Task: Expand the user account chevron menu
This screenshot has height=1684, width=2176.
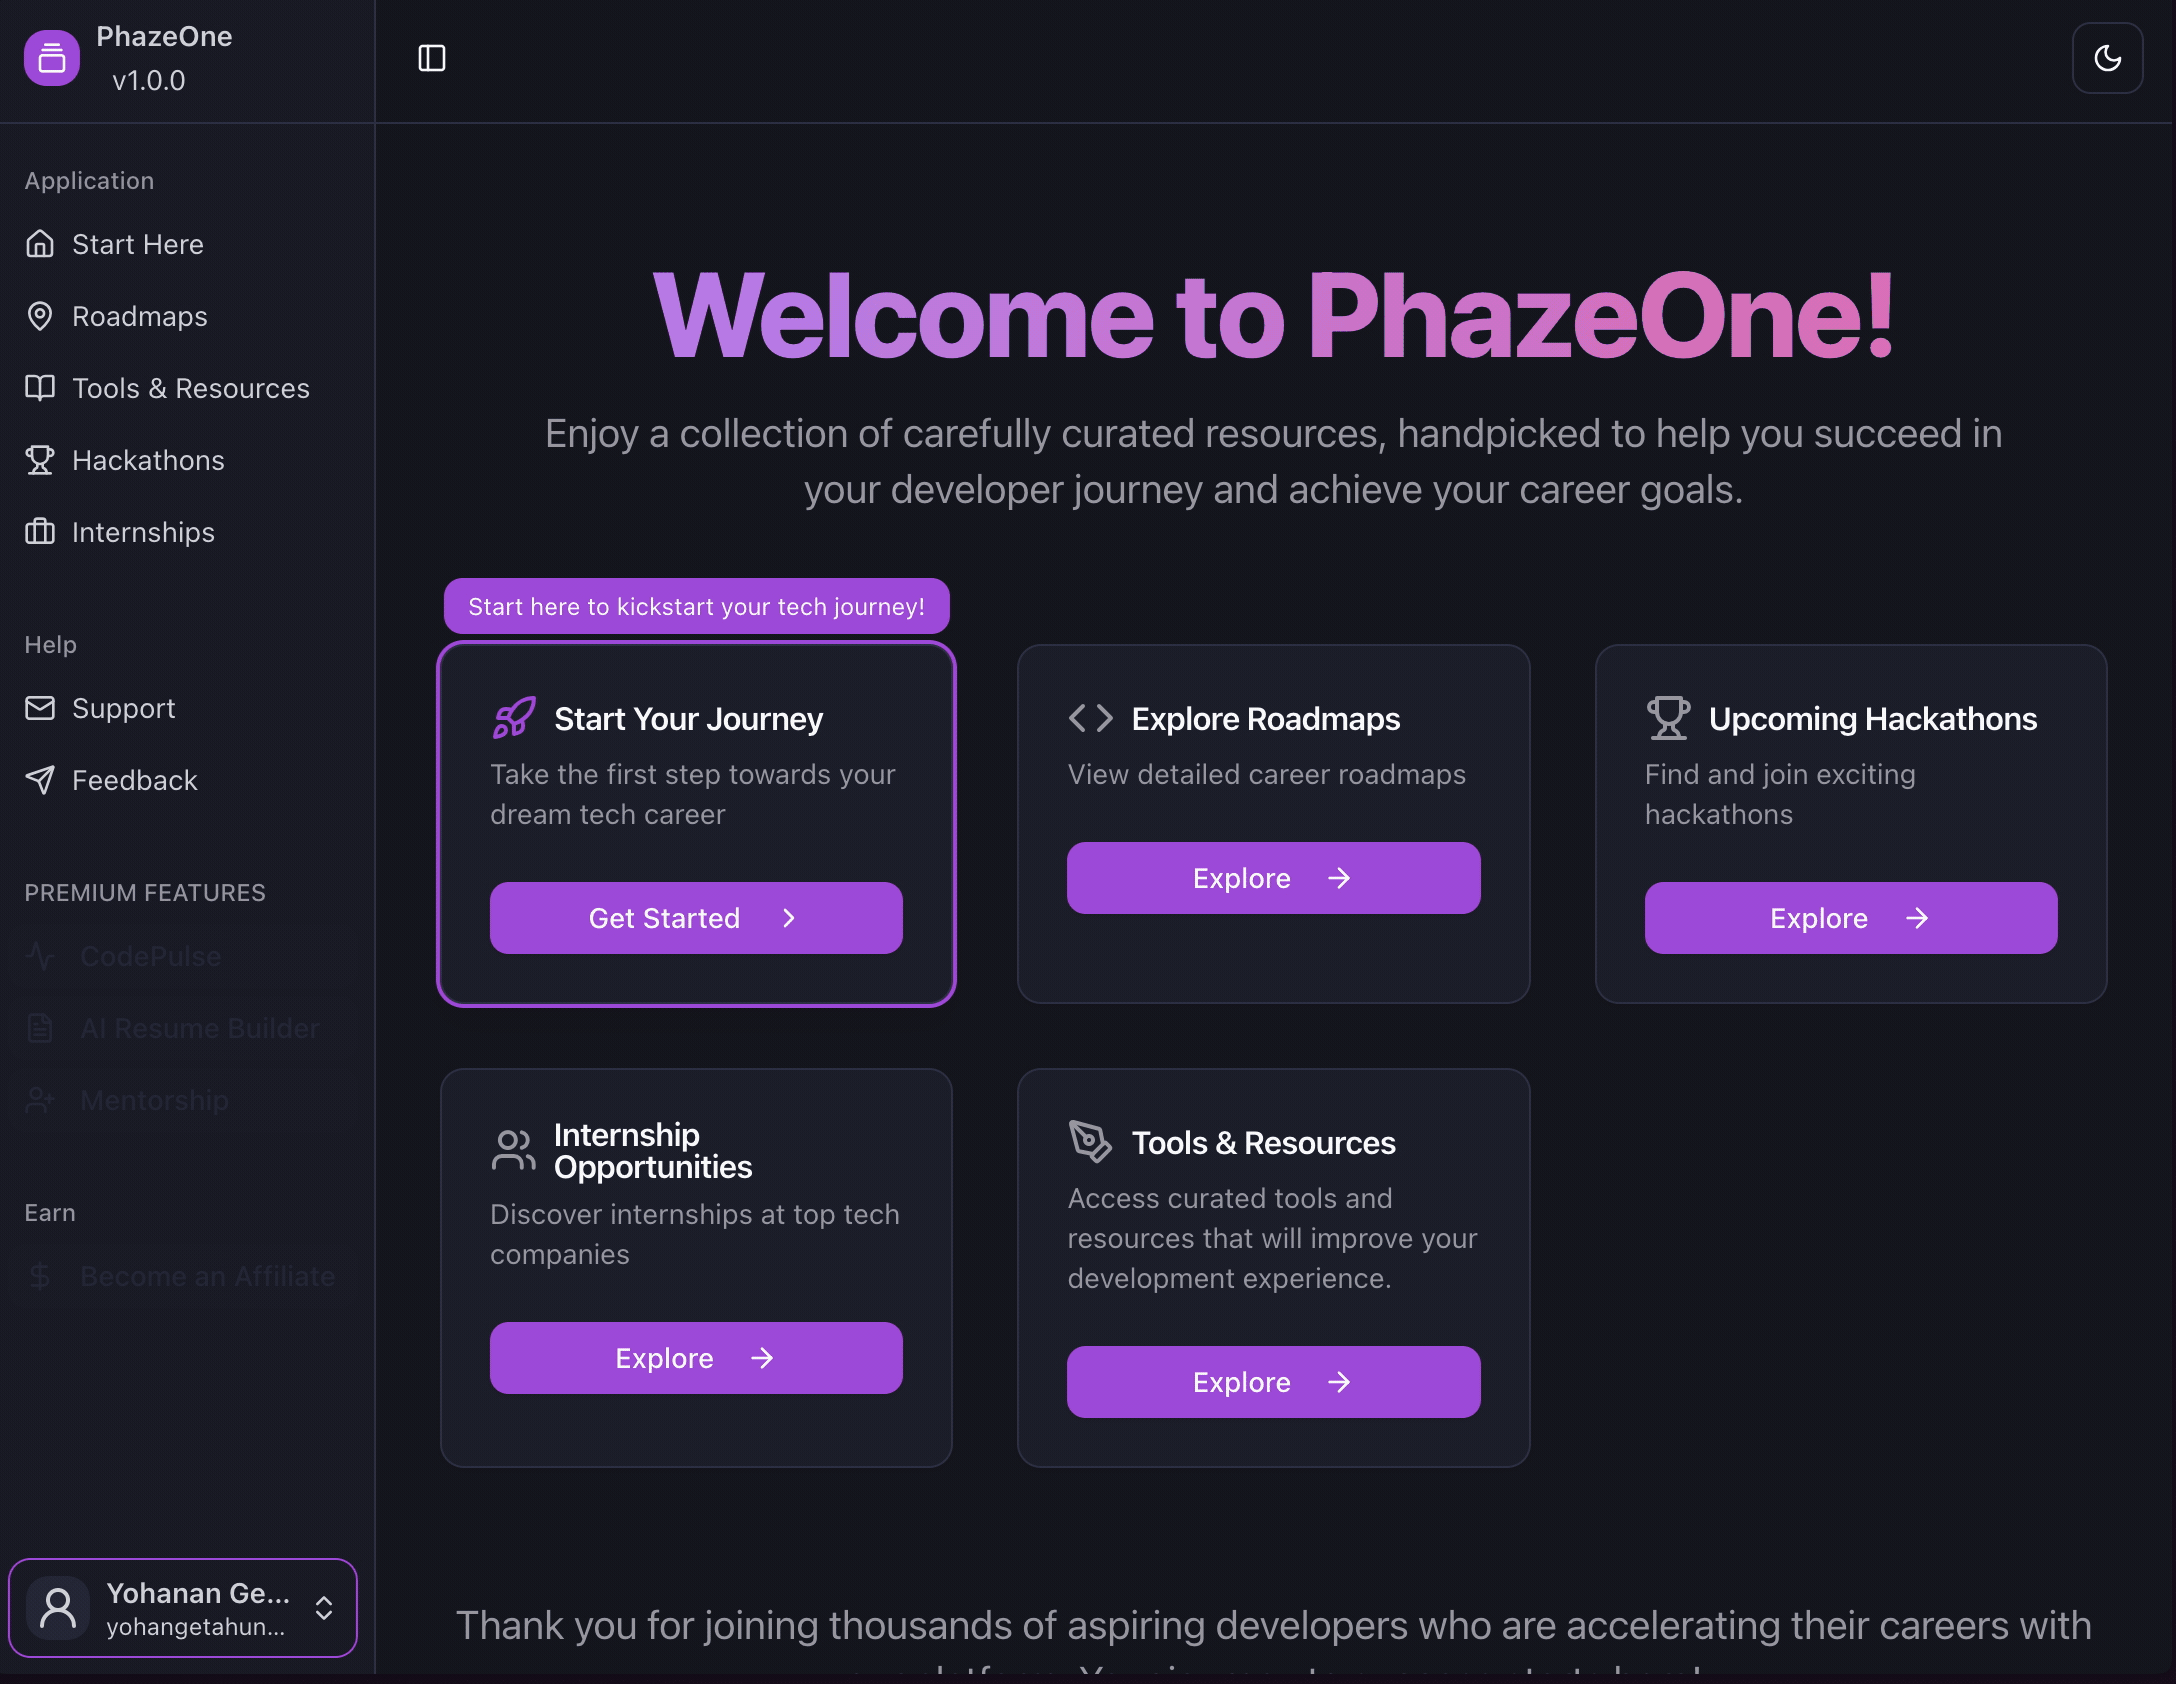Action: click(324, 1608)
